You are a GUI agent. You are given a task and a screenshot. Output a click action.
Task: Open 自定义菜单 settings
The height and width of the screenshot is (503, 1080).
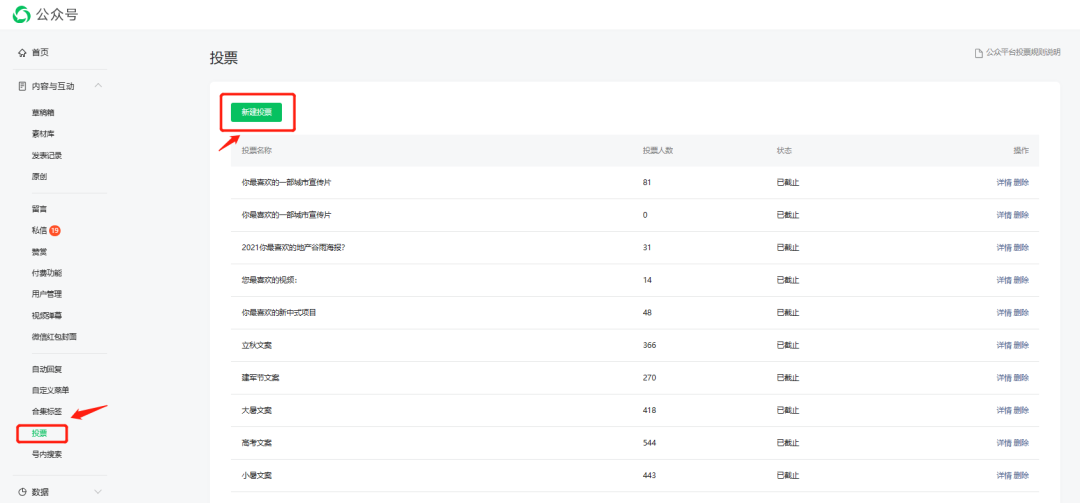point(50,390)
